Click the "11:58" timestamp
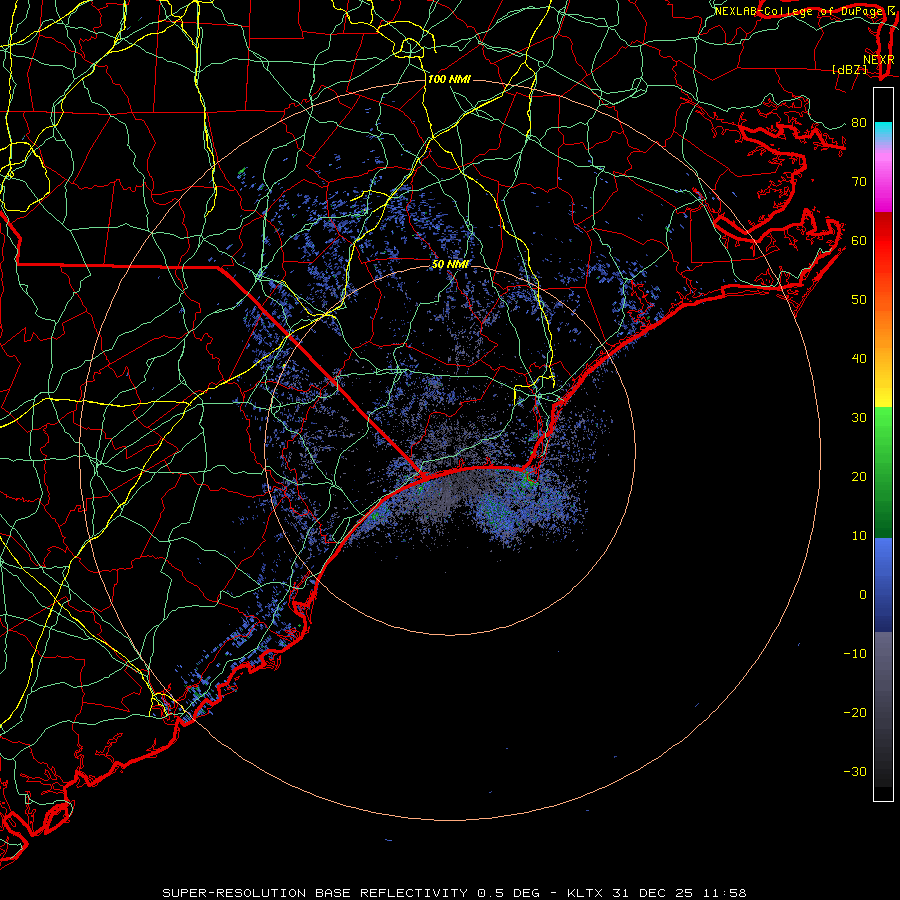The width and height of the screenshot is (900, 900). tap(726, 893)
